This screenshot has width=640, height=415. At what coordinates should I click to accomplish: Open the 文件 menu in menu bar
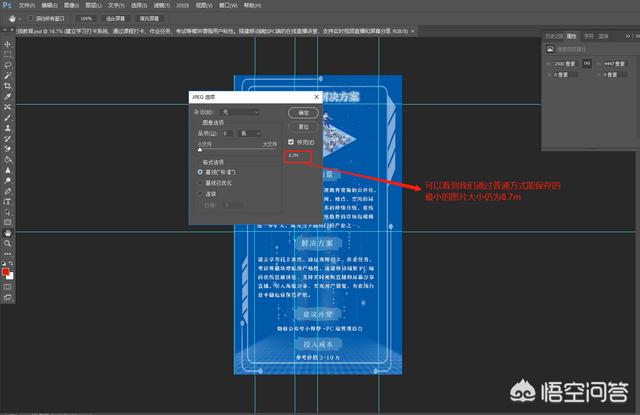point(23,5)
